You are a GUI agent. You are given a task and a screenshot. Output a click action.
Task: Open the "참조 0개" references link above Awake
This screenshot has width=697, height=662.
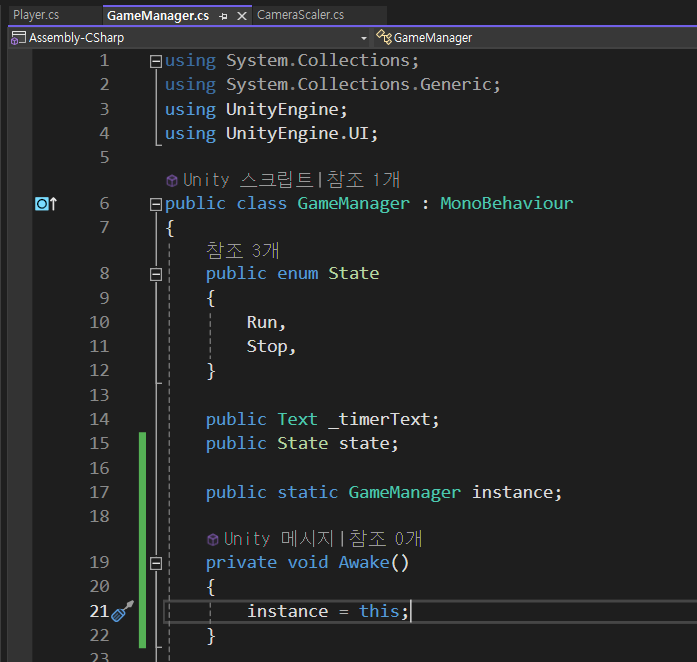[x=385, y=539]
